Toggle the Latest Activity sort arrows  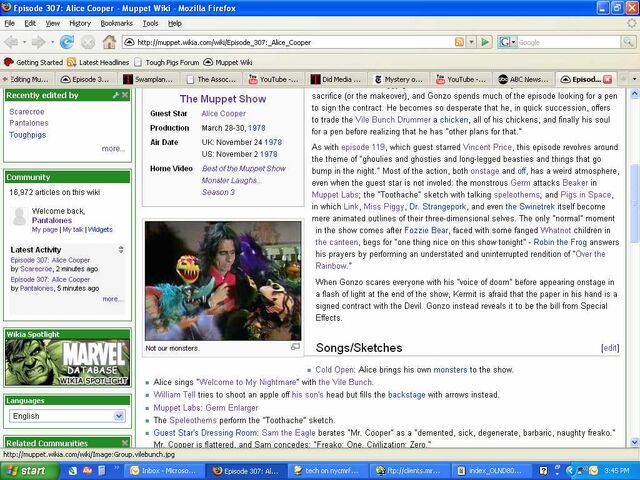click(x=121, y=249)
